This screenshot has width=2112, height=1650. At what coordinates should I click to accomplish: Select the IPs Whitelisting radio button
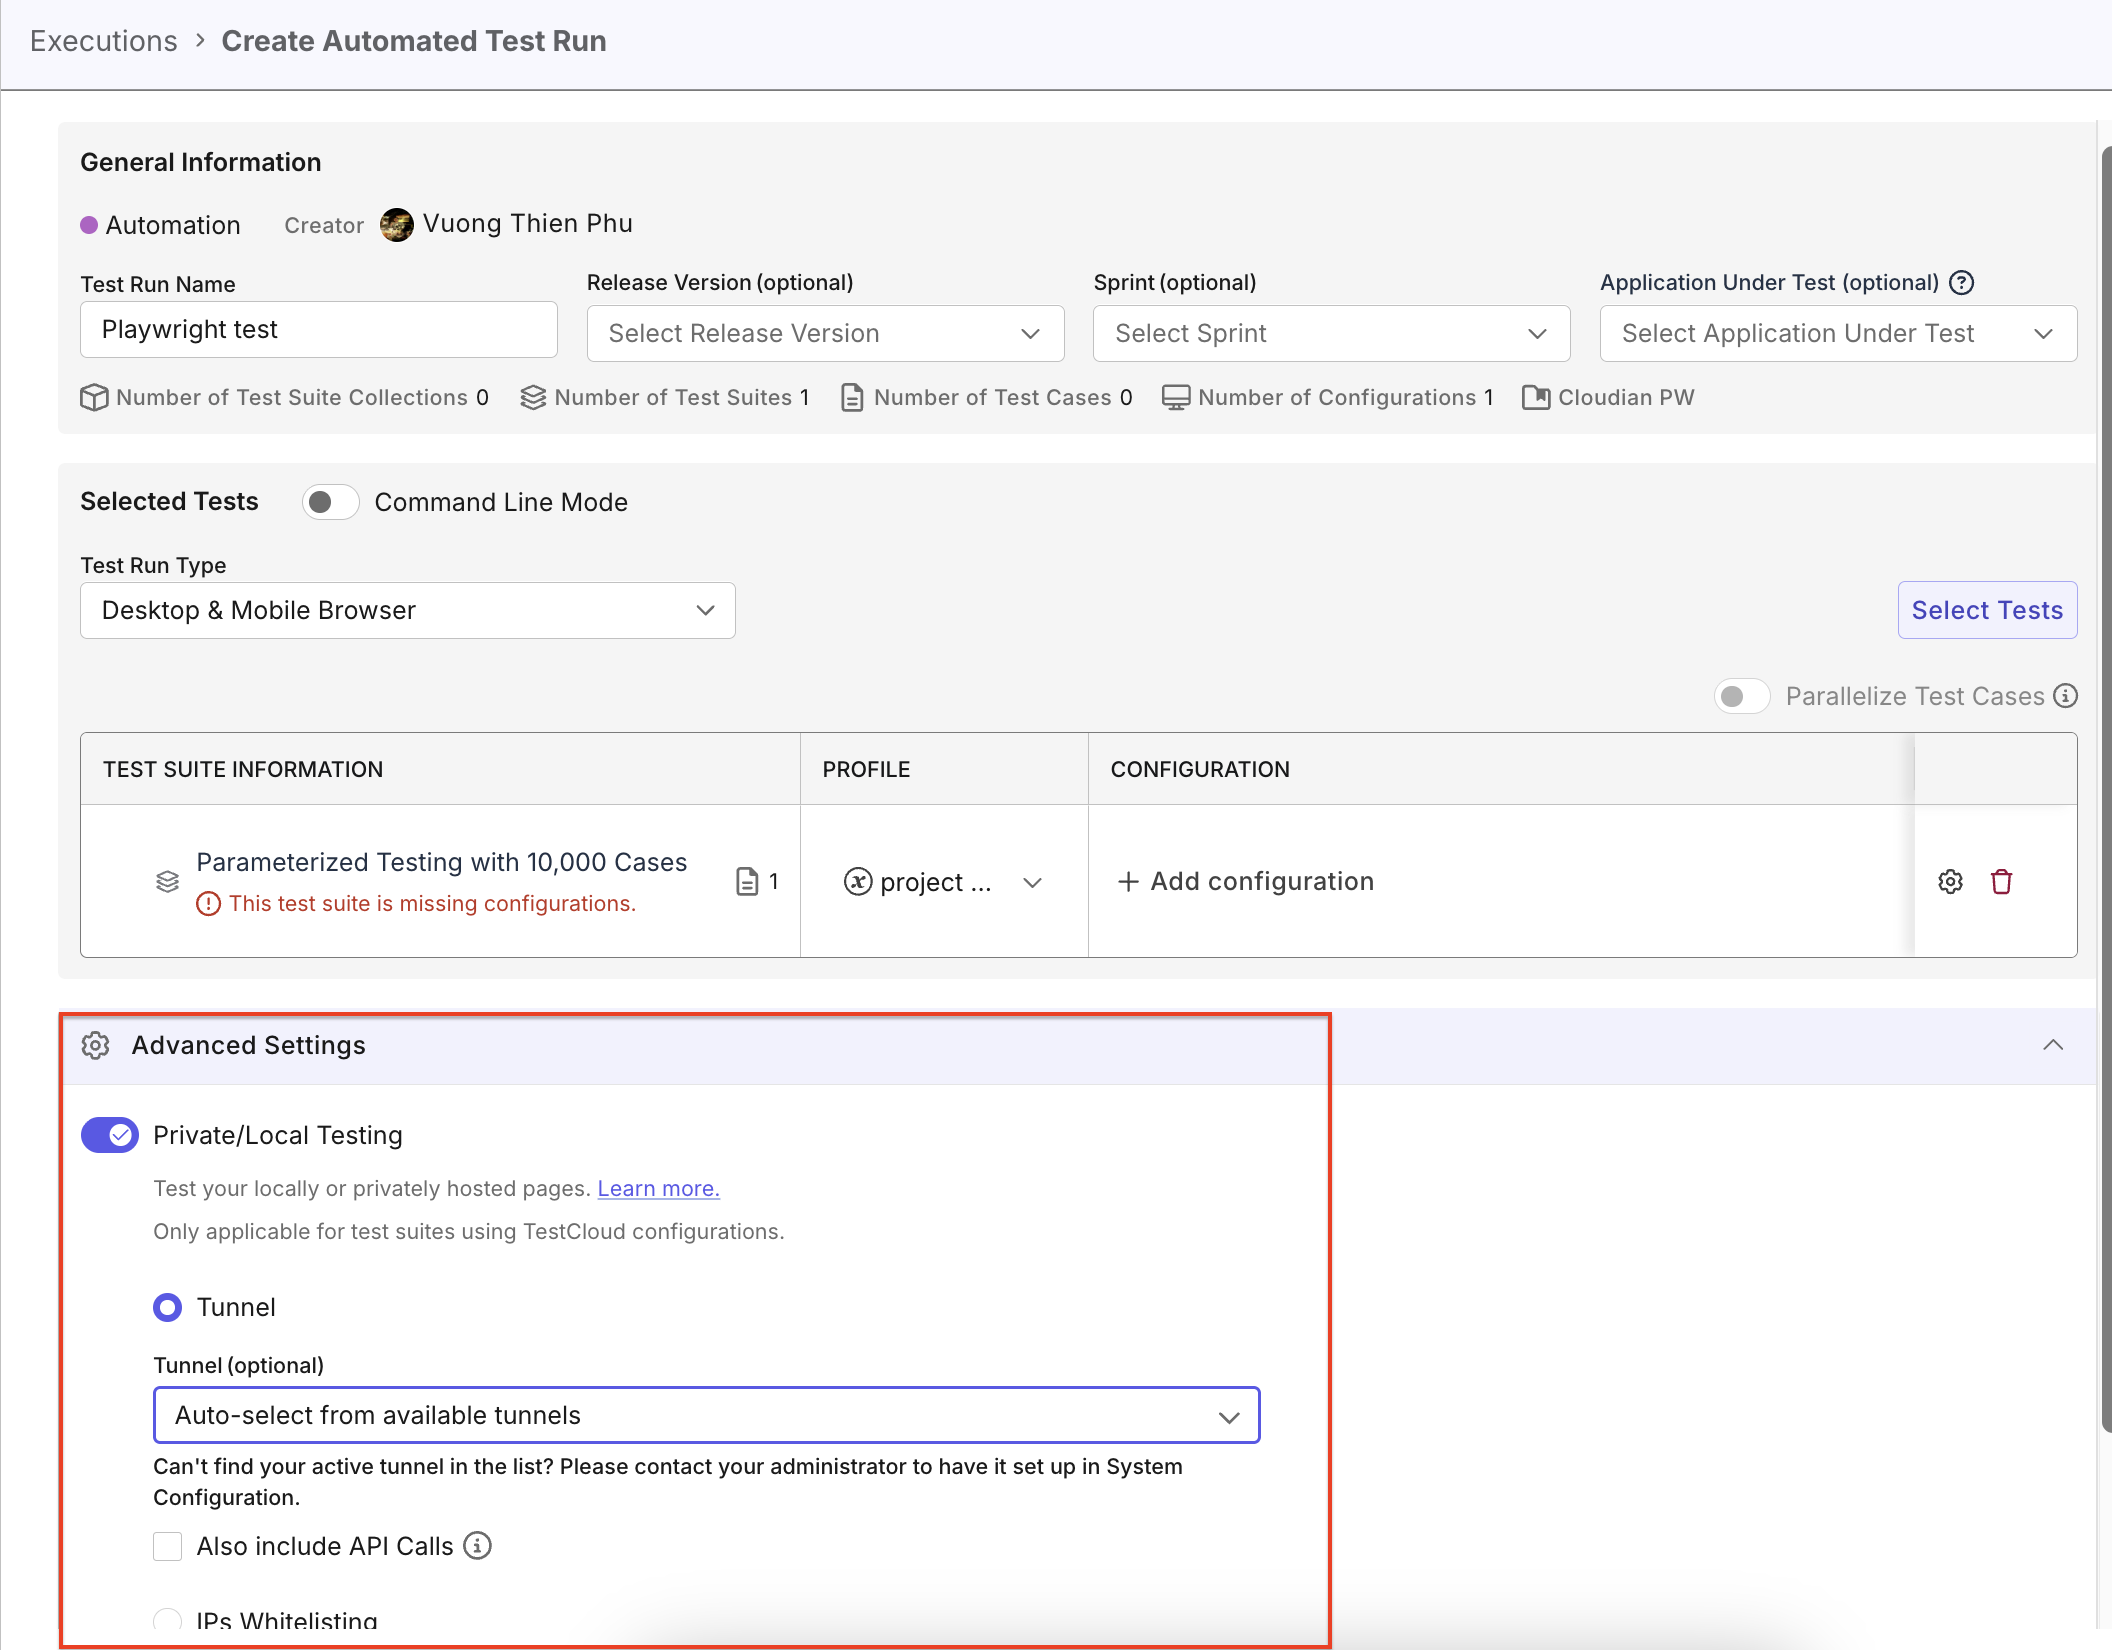coord(167,1621)
